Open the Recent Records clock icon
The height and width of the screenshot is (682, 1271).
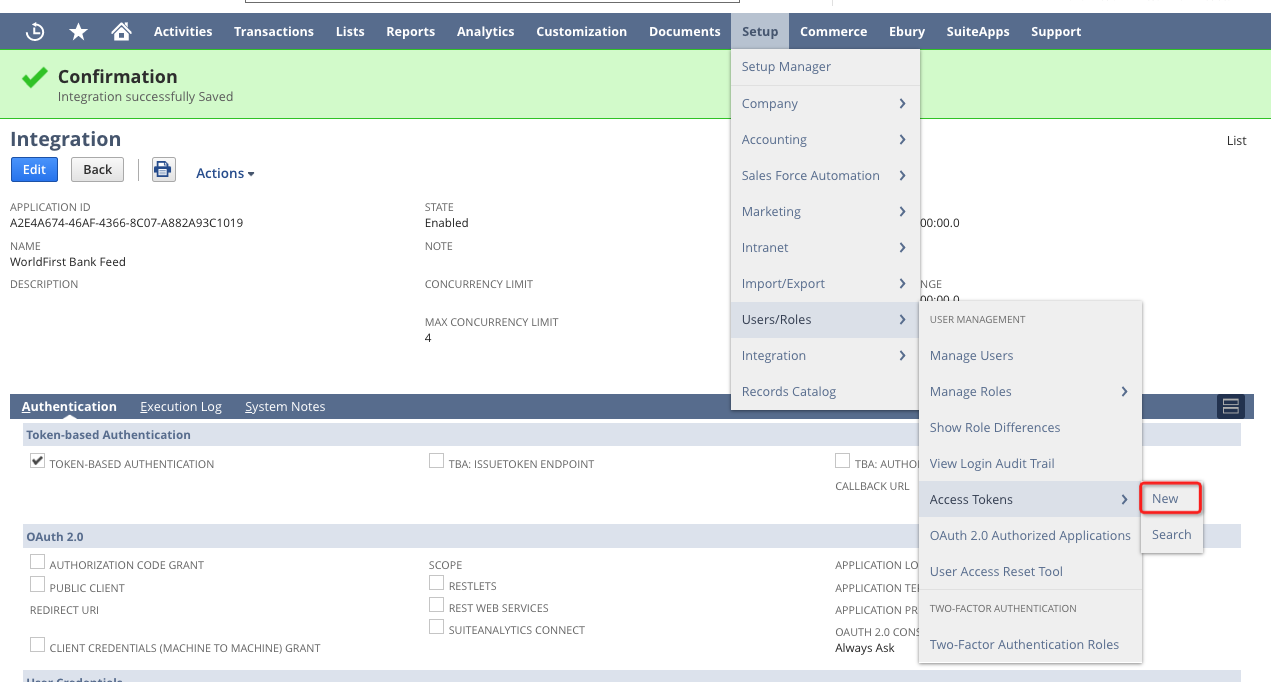[35, 32]
